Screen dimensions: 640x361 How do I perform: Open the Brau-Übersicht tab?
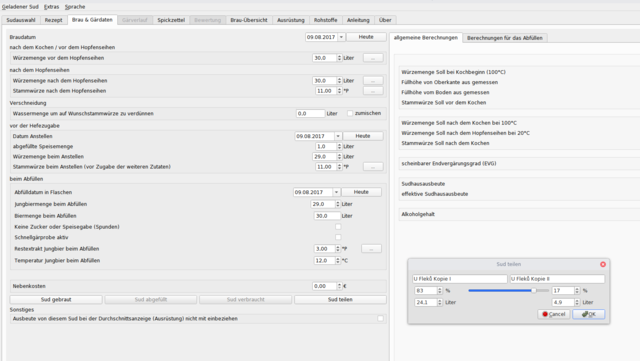point(249,20)
